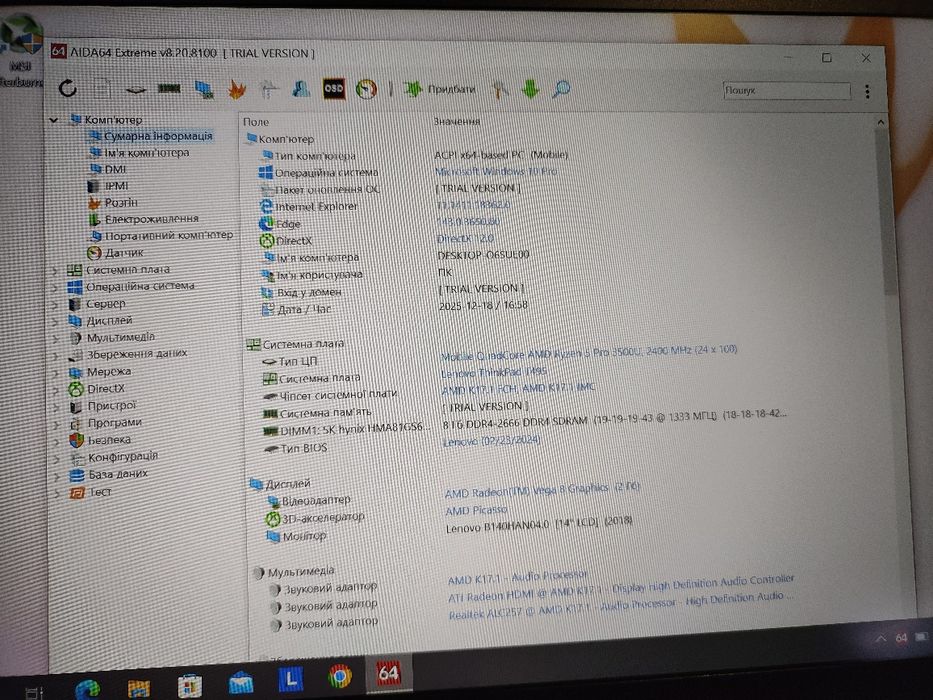This screenshot has width=933, height=700.
Task: Open the OSD panel icon
Action: pyautogui.click(x=334, y=89)
